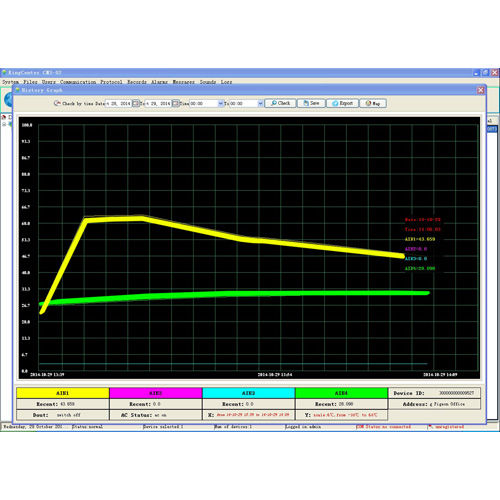Image resolution: width=500 pixels, height=500 pixels.
Task: Click the graph start time label 13:39
Action: click(x=47, y=375)
